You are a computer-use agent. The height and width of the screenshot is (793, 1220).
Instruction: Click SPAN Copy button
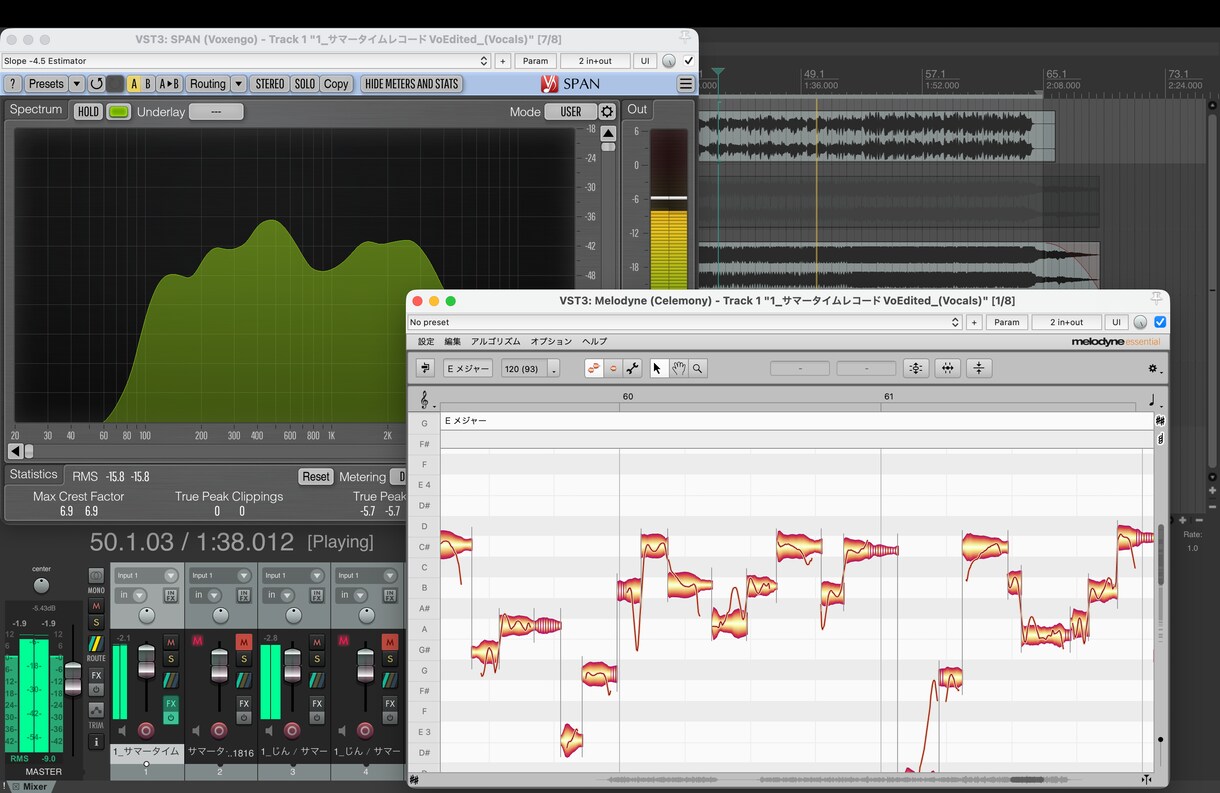click(x=336, y=84)
